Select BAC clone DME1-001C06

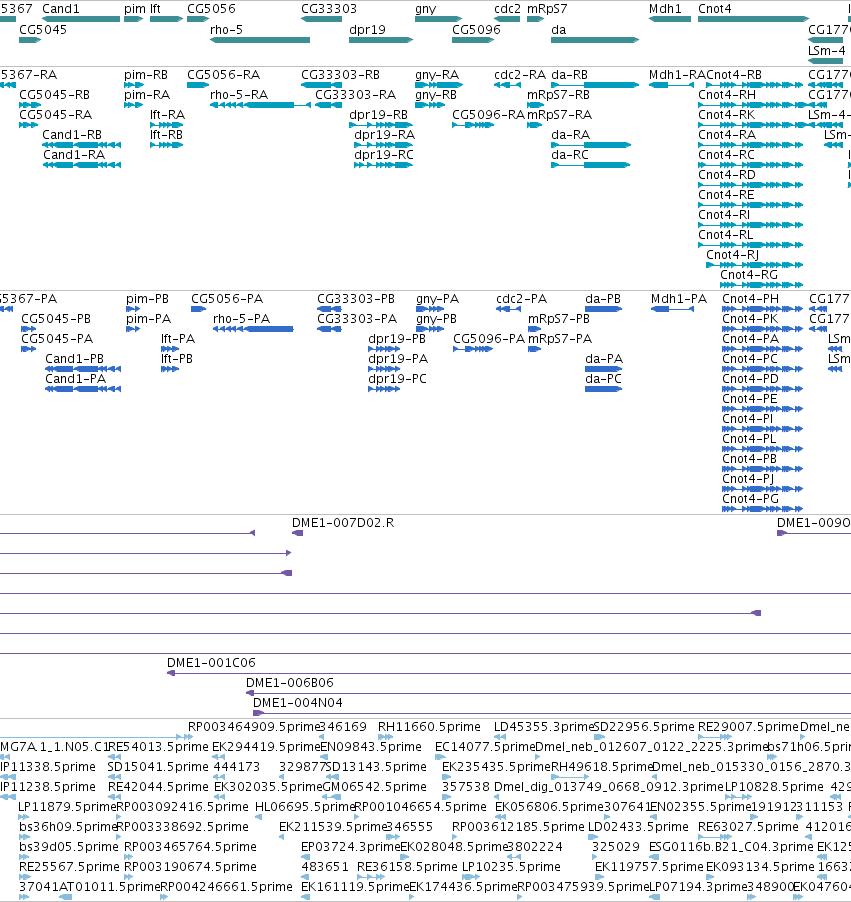211,662
